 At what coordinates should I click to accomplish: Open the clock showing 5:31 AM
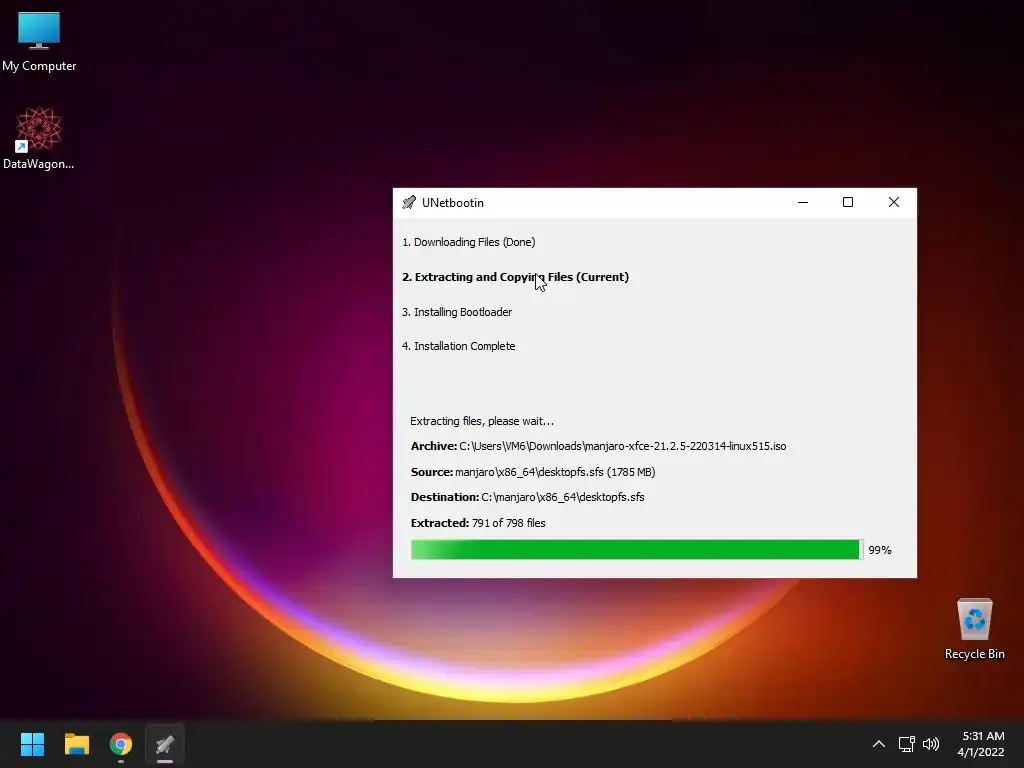981,744
